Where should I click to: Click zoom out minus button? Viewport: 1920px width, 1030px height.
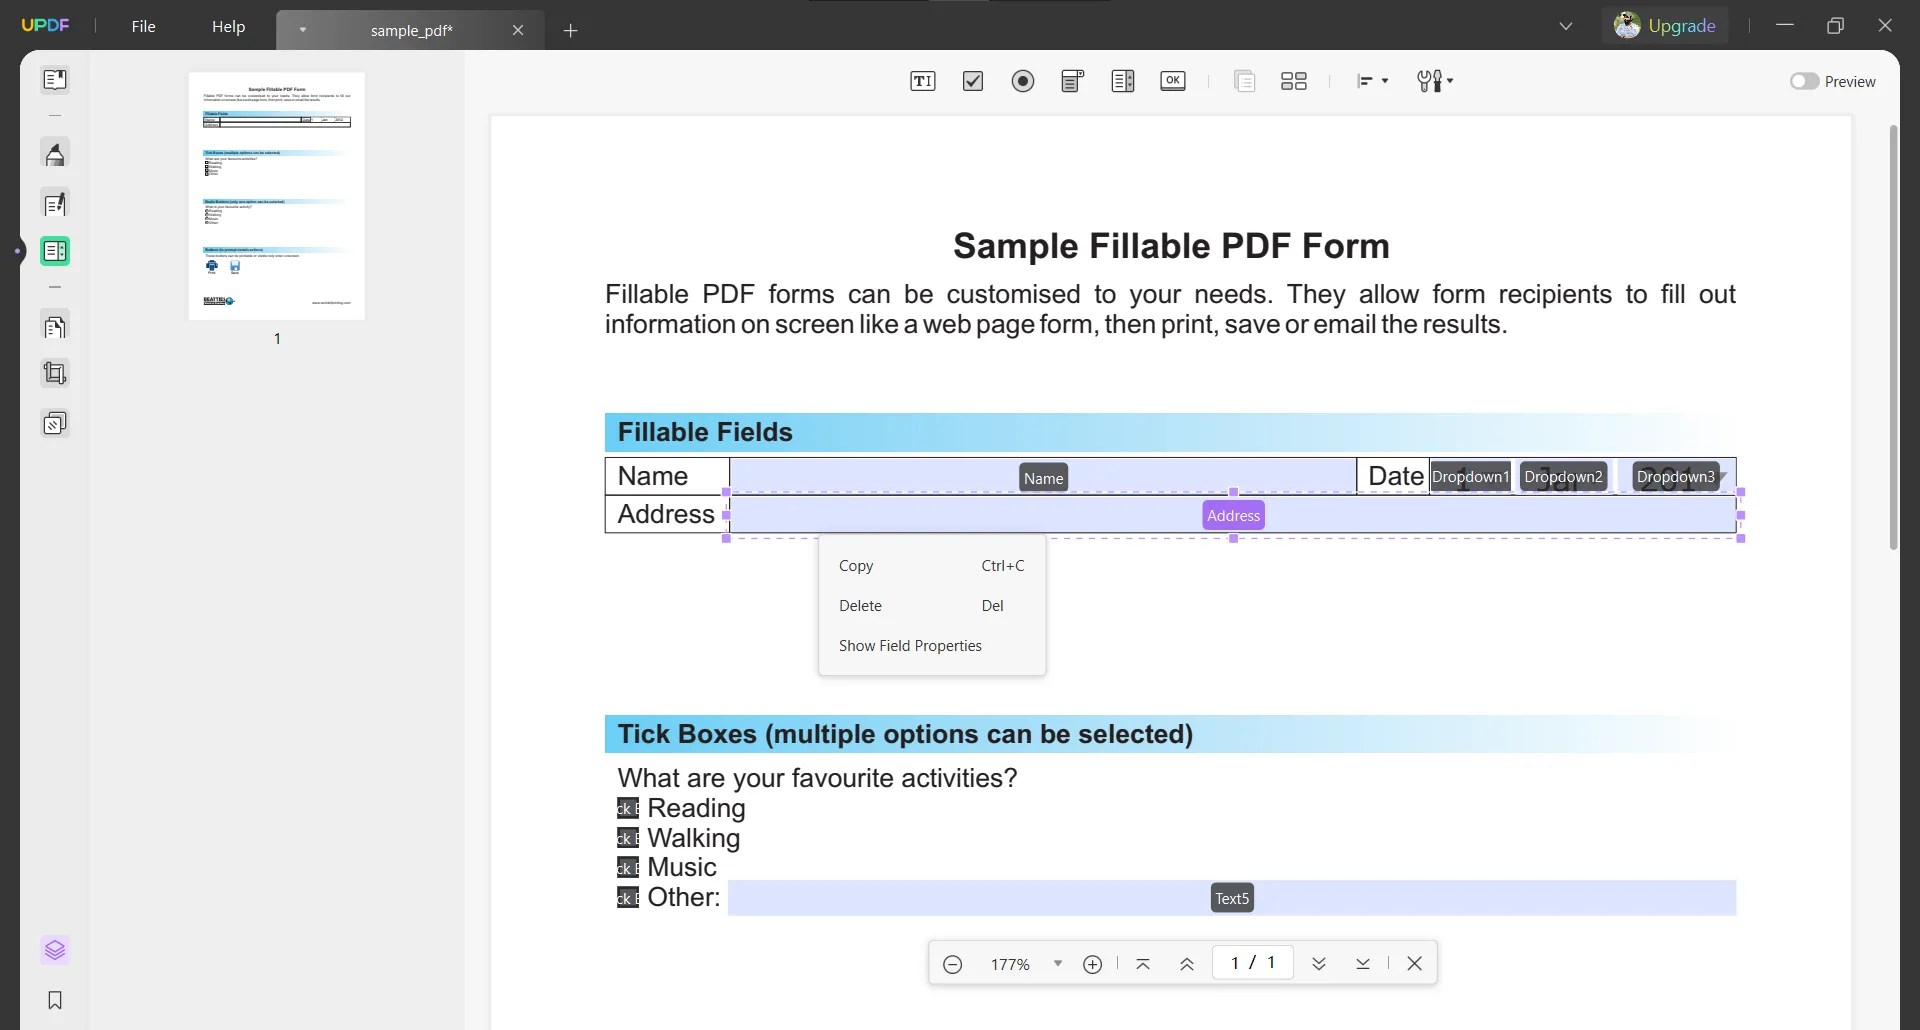click(x=953, y=963)
